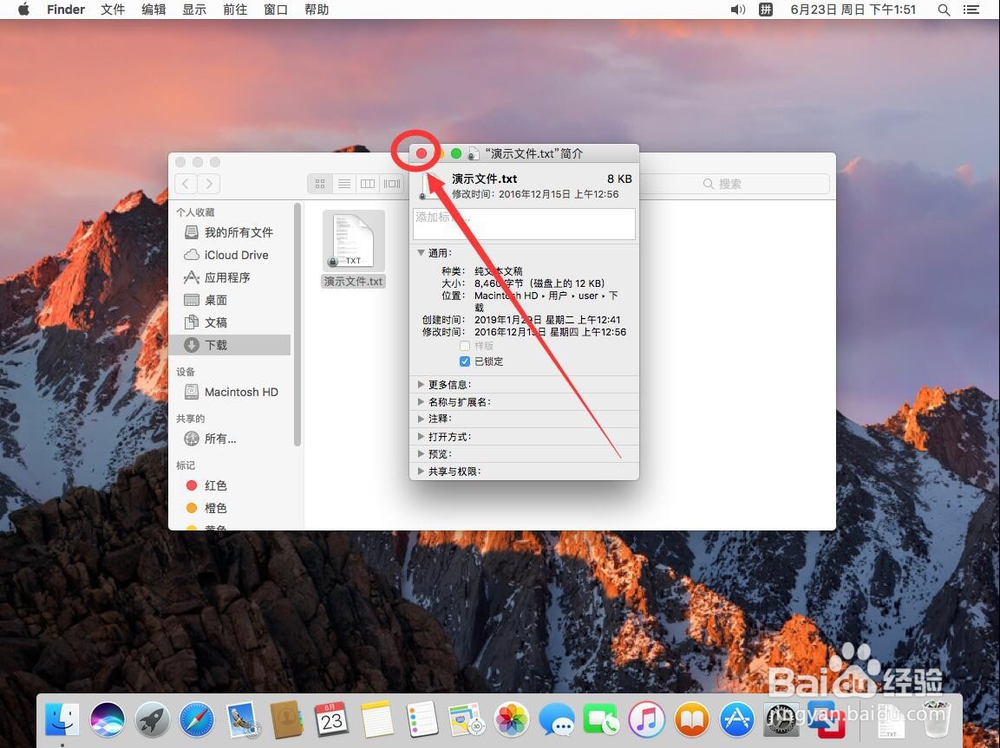This screenshot has height=748, width=1000.
Task: Open Spotlight search in menu bar
Action: [944, 10]
